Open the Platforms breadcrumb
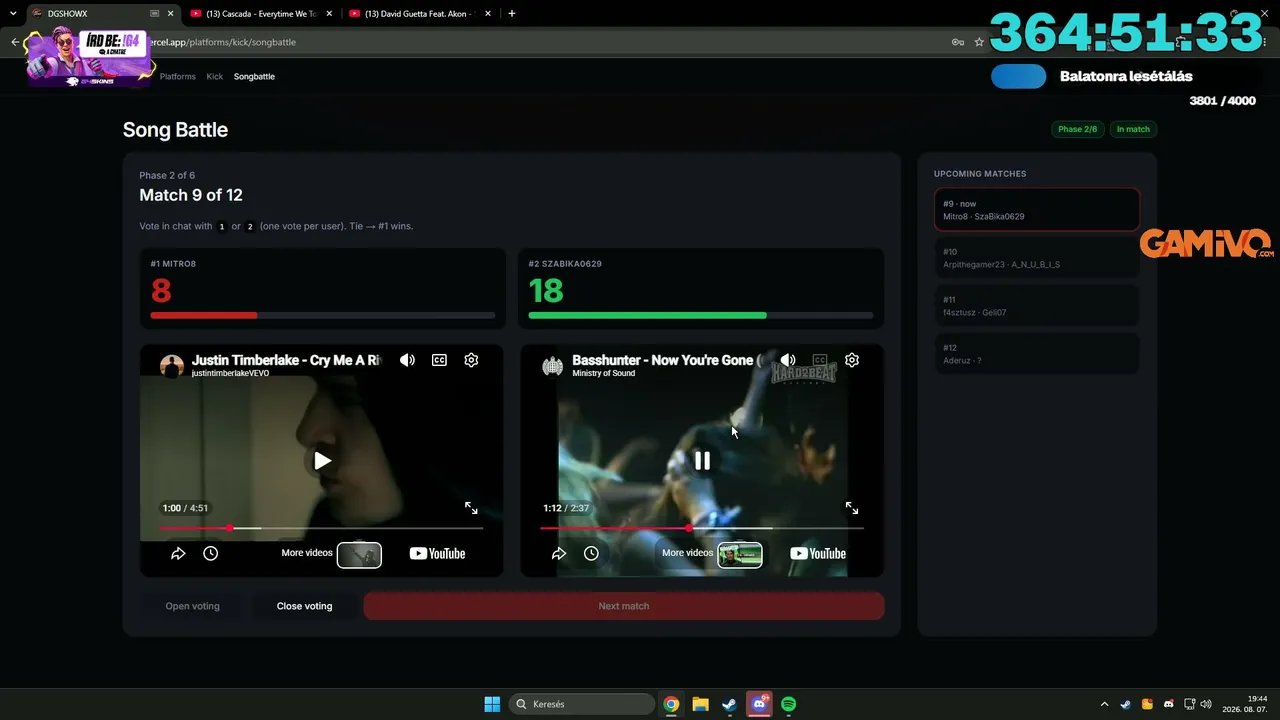1280x720 pixels. pos(178,76)
